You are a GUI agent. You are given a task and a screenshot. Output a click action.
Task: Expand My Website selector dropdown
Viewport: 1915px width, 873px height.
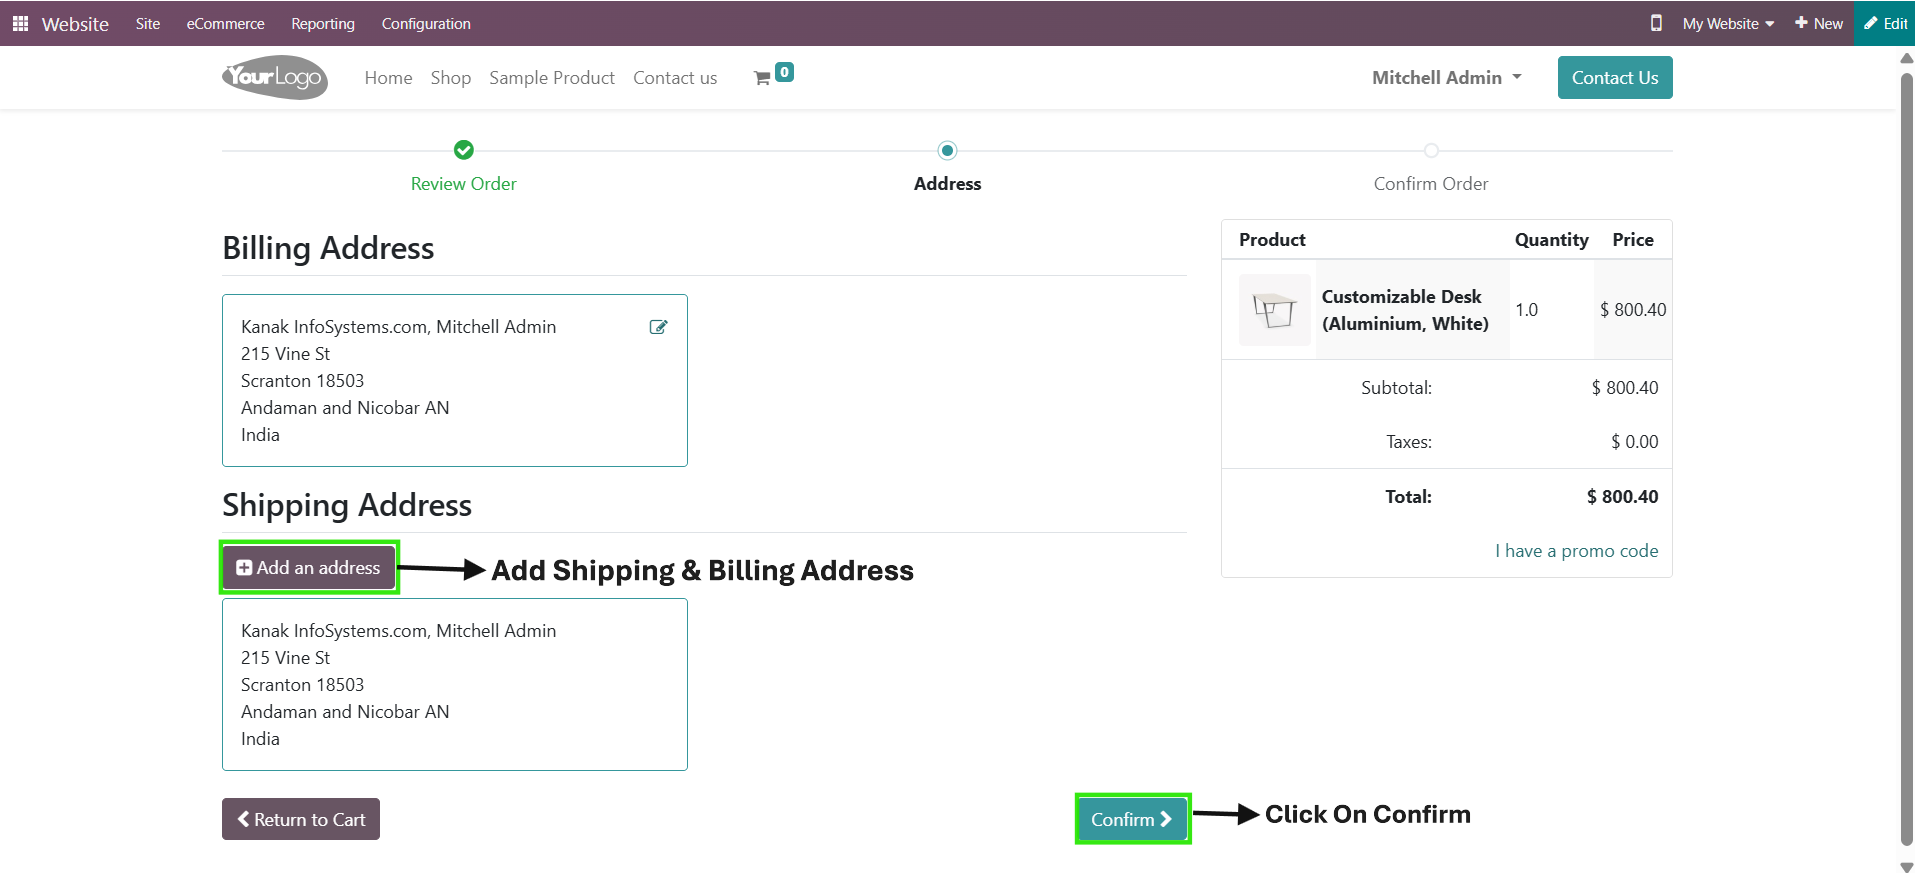[1728, 23]
